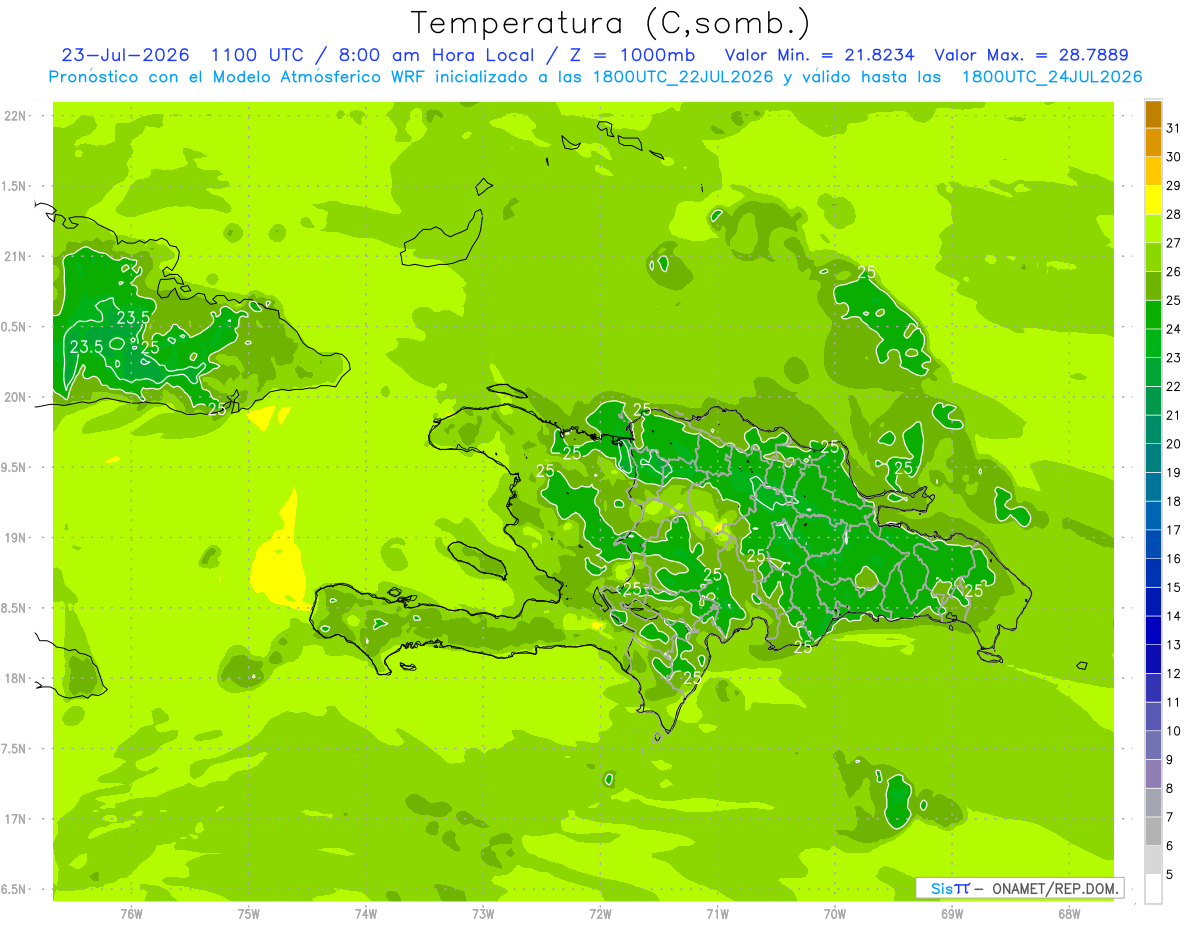
Task: Click "Pronóstico con el Modelo Atmósferico WRF" text
Action: tap(238, 77)
